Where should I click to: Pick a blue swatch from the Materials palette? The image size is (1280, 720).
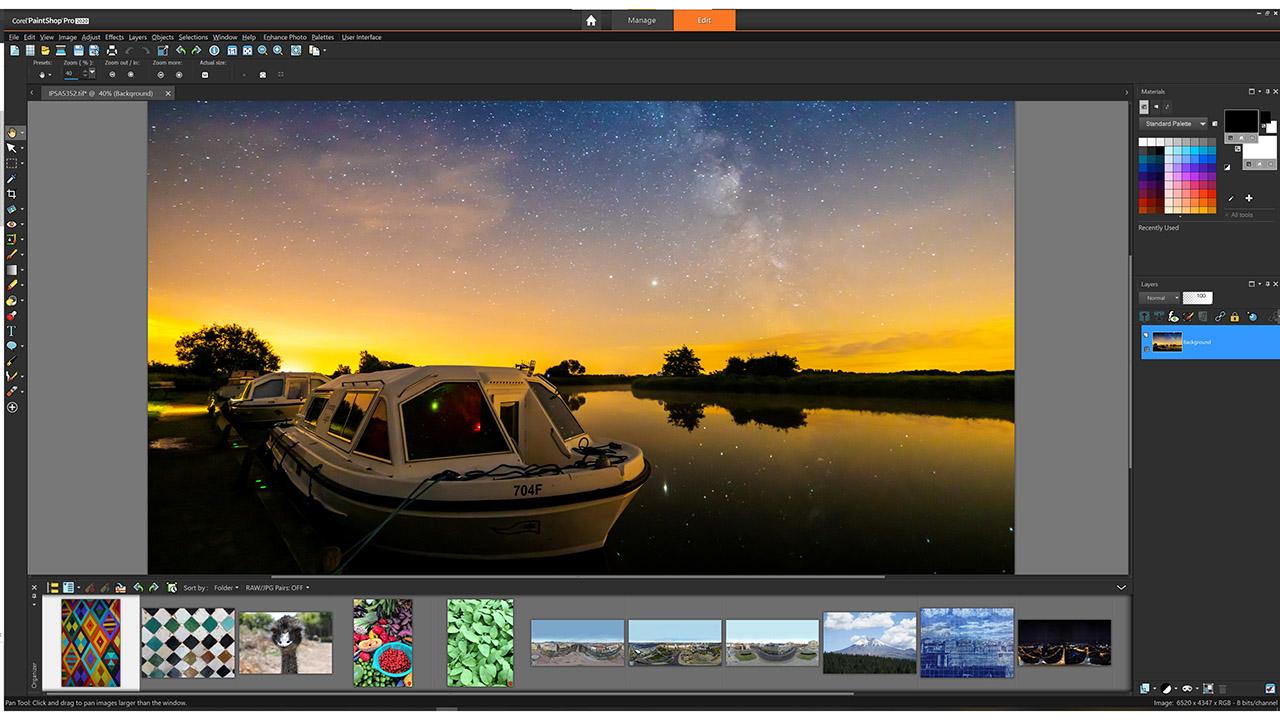[x=1205, y=158]
